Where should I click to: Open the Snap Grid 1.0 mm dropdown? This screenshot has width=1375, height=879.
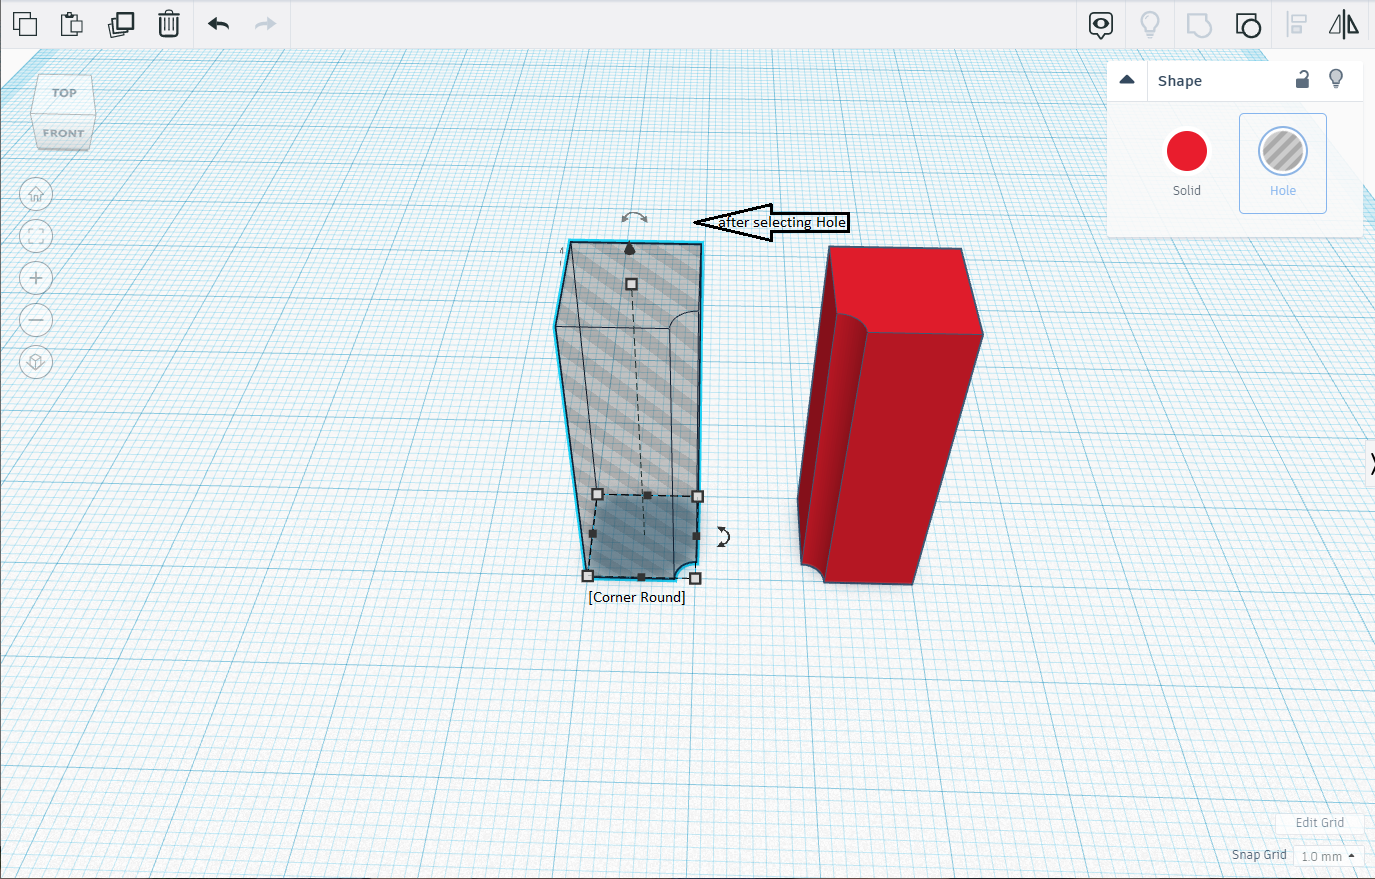pyautogui.click(x=1328, y=856)
